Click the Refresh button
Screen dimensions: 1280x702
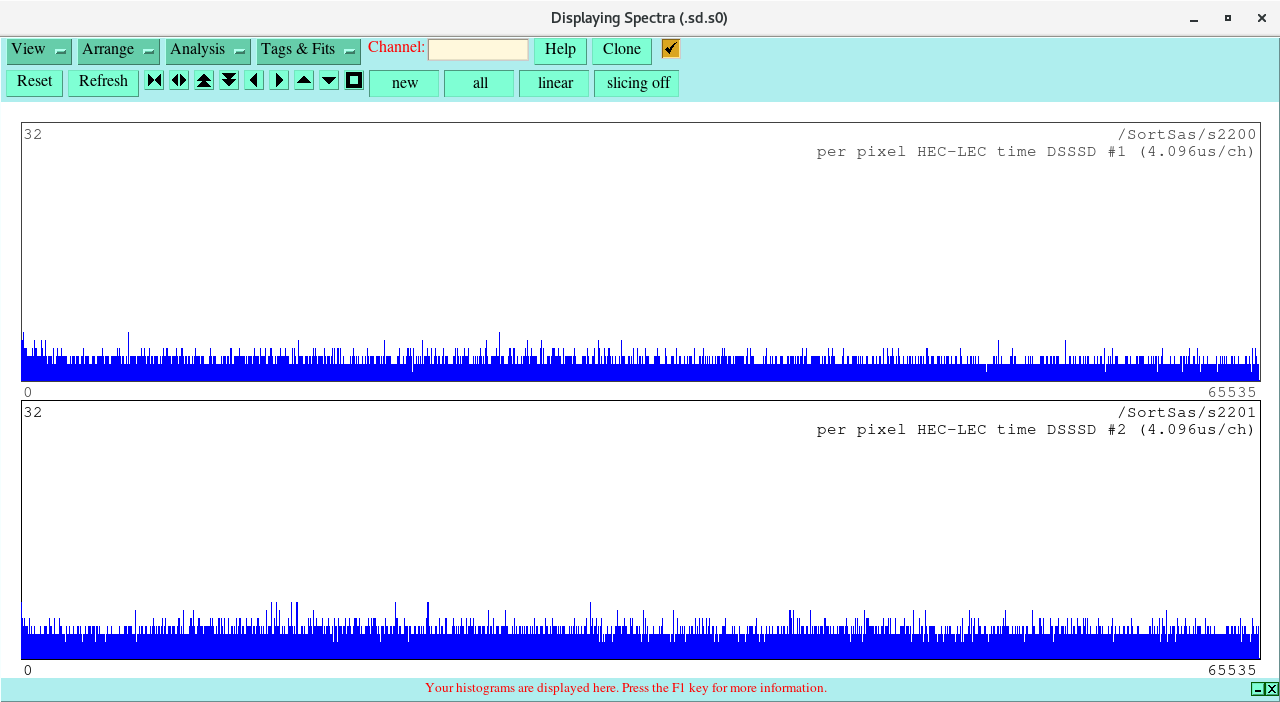point(103,82)
